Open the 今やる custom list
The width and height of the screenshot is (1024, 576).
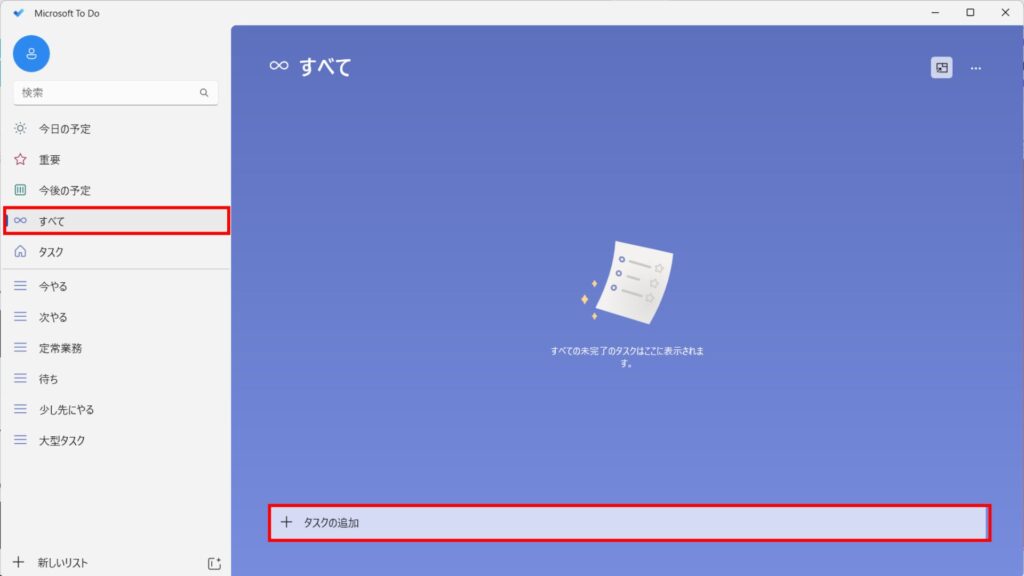pos(53,286)
